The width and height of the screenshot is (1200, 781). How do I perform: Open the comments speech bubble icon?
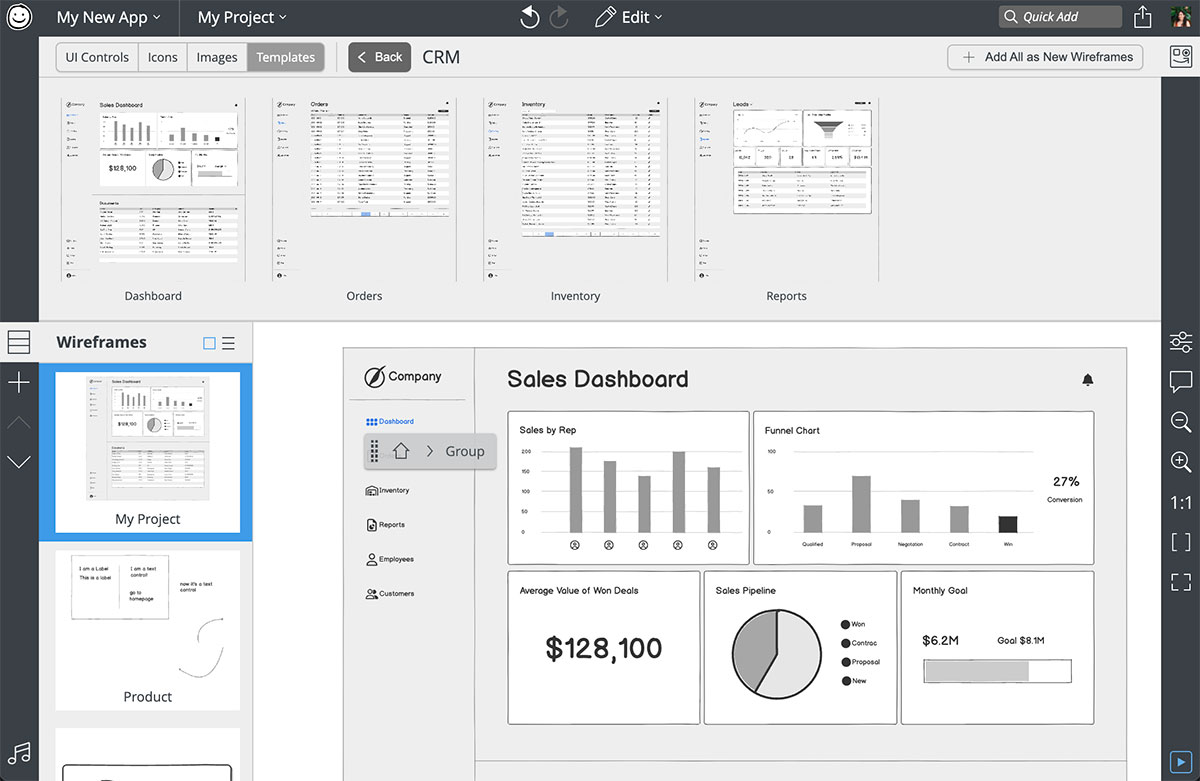point(1180,381)
